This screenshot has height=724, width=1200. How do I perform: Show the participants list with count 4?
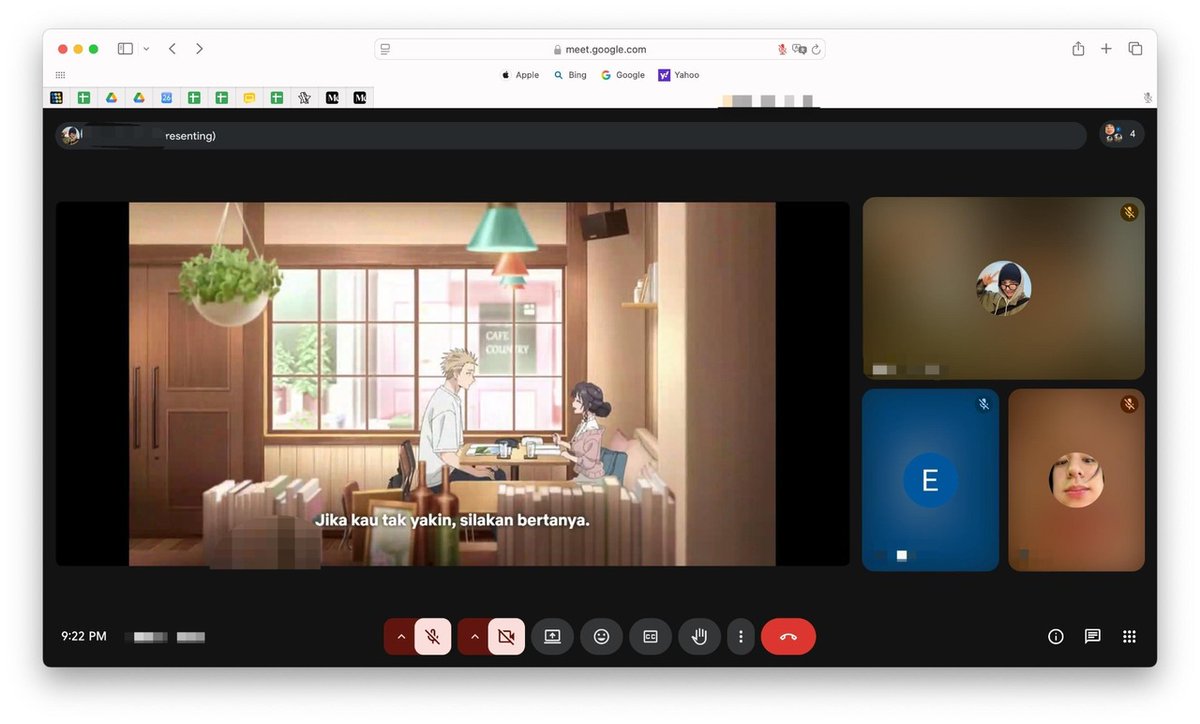(1121, 134)
